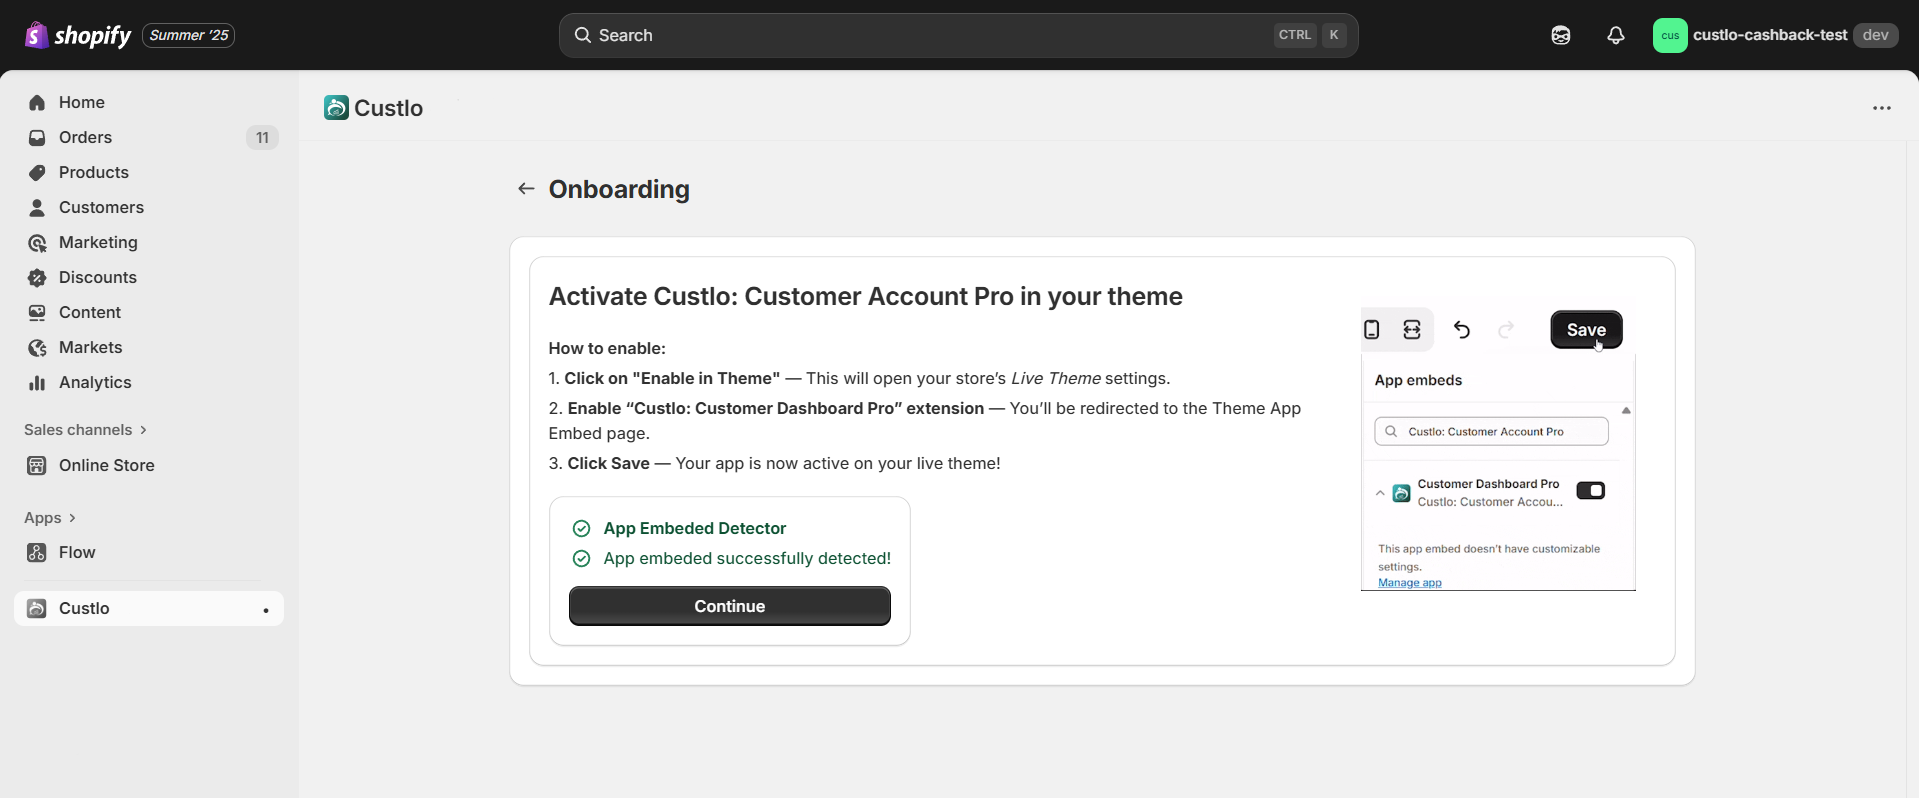Click the green cus store avatar
1919x798 pixels.
coord(1670,35)
